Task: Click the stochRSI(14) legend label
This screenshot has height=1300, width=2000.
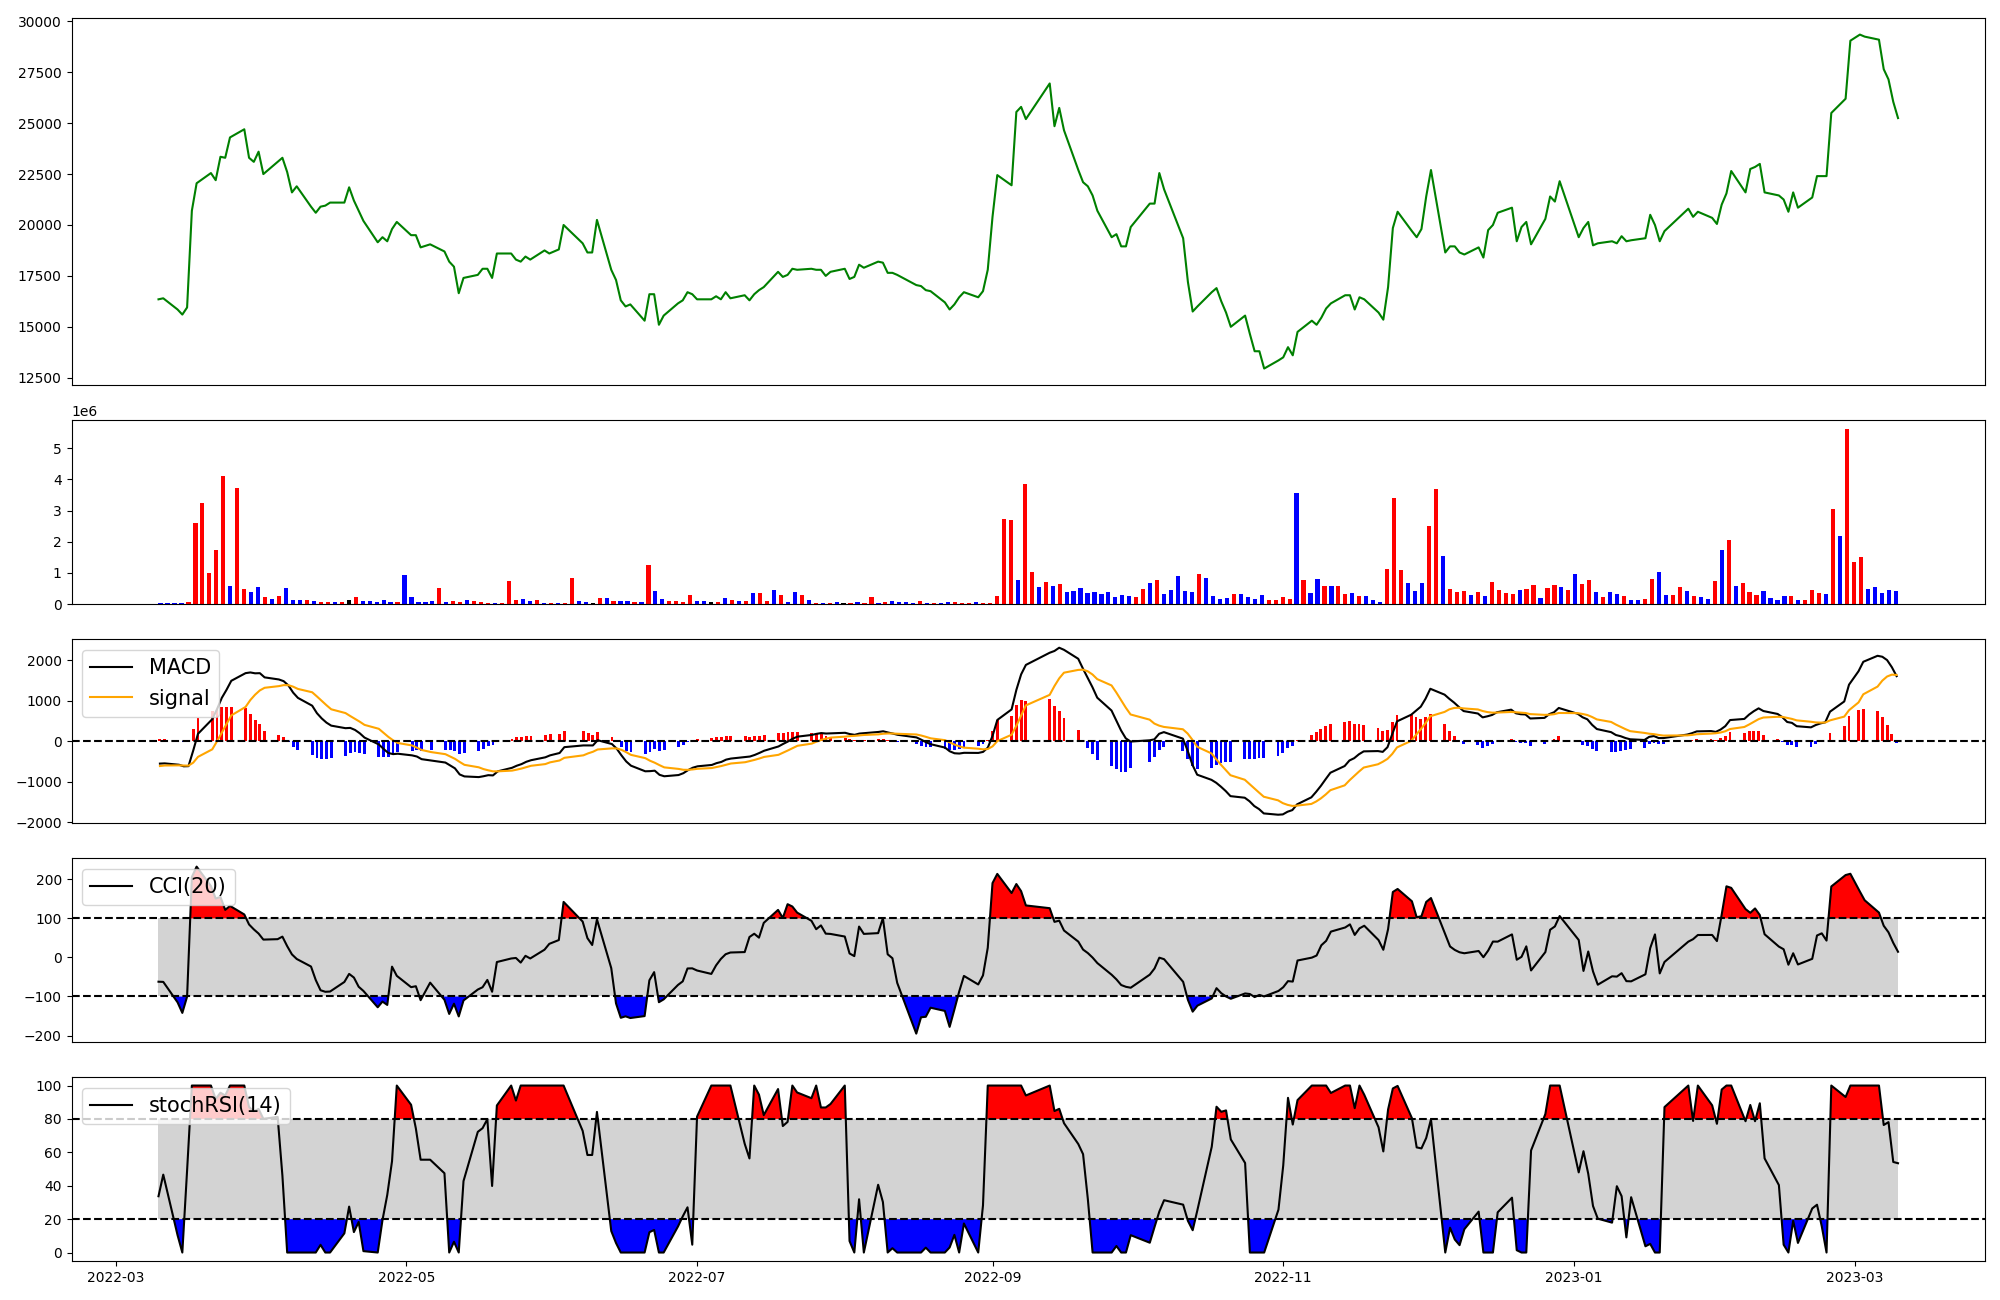Action: click(x=214, y=1105)
